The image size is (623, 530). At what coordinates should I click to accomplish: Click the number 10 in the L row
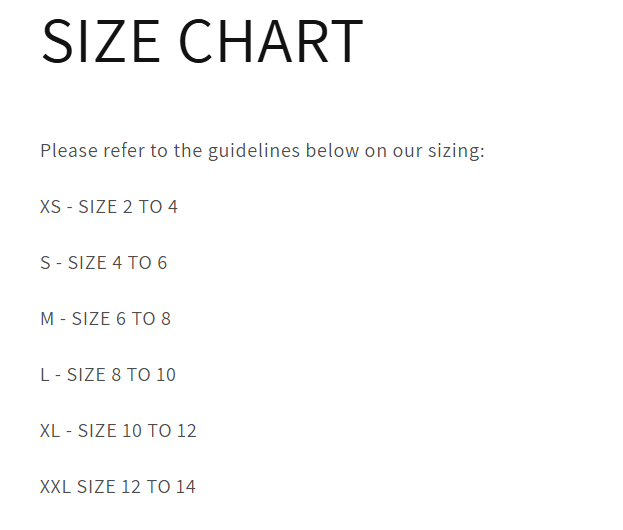[166, 375]
